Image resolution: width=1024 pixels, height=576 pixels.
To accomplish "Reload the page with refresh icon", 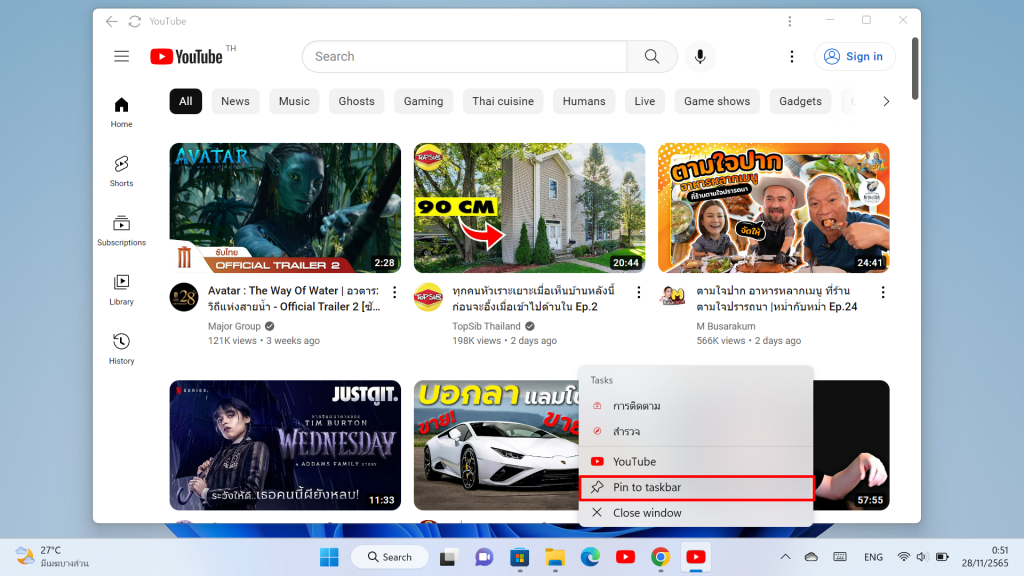I will pyautogui.click(x=135, y=22).
